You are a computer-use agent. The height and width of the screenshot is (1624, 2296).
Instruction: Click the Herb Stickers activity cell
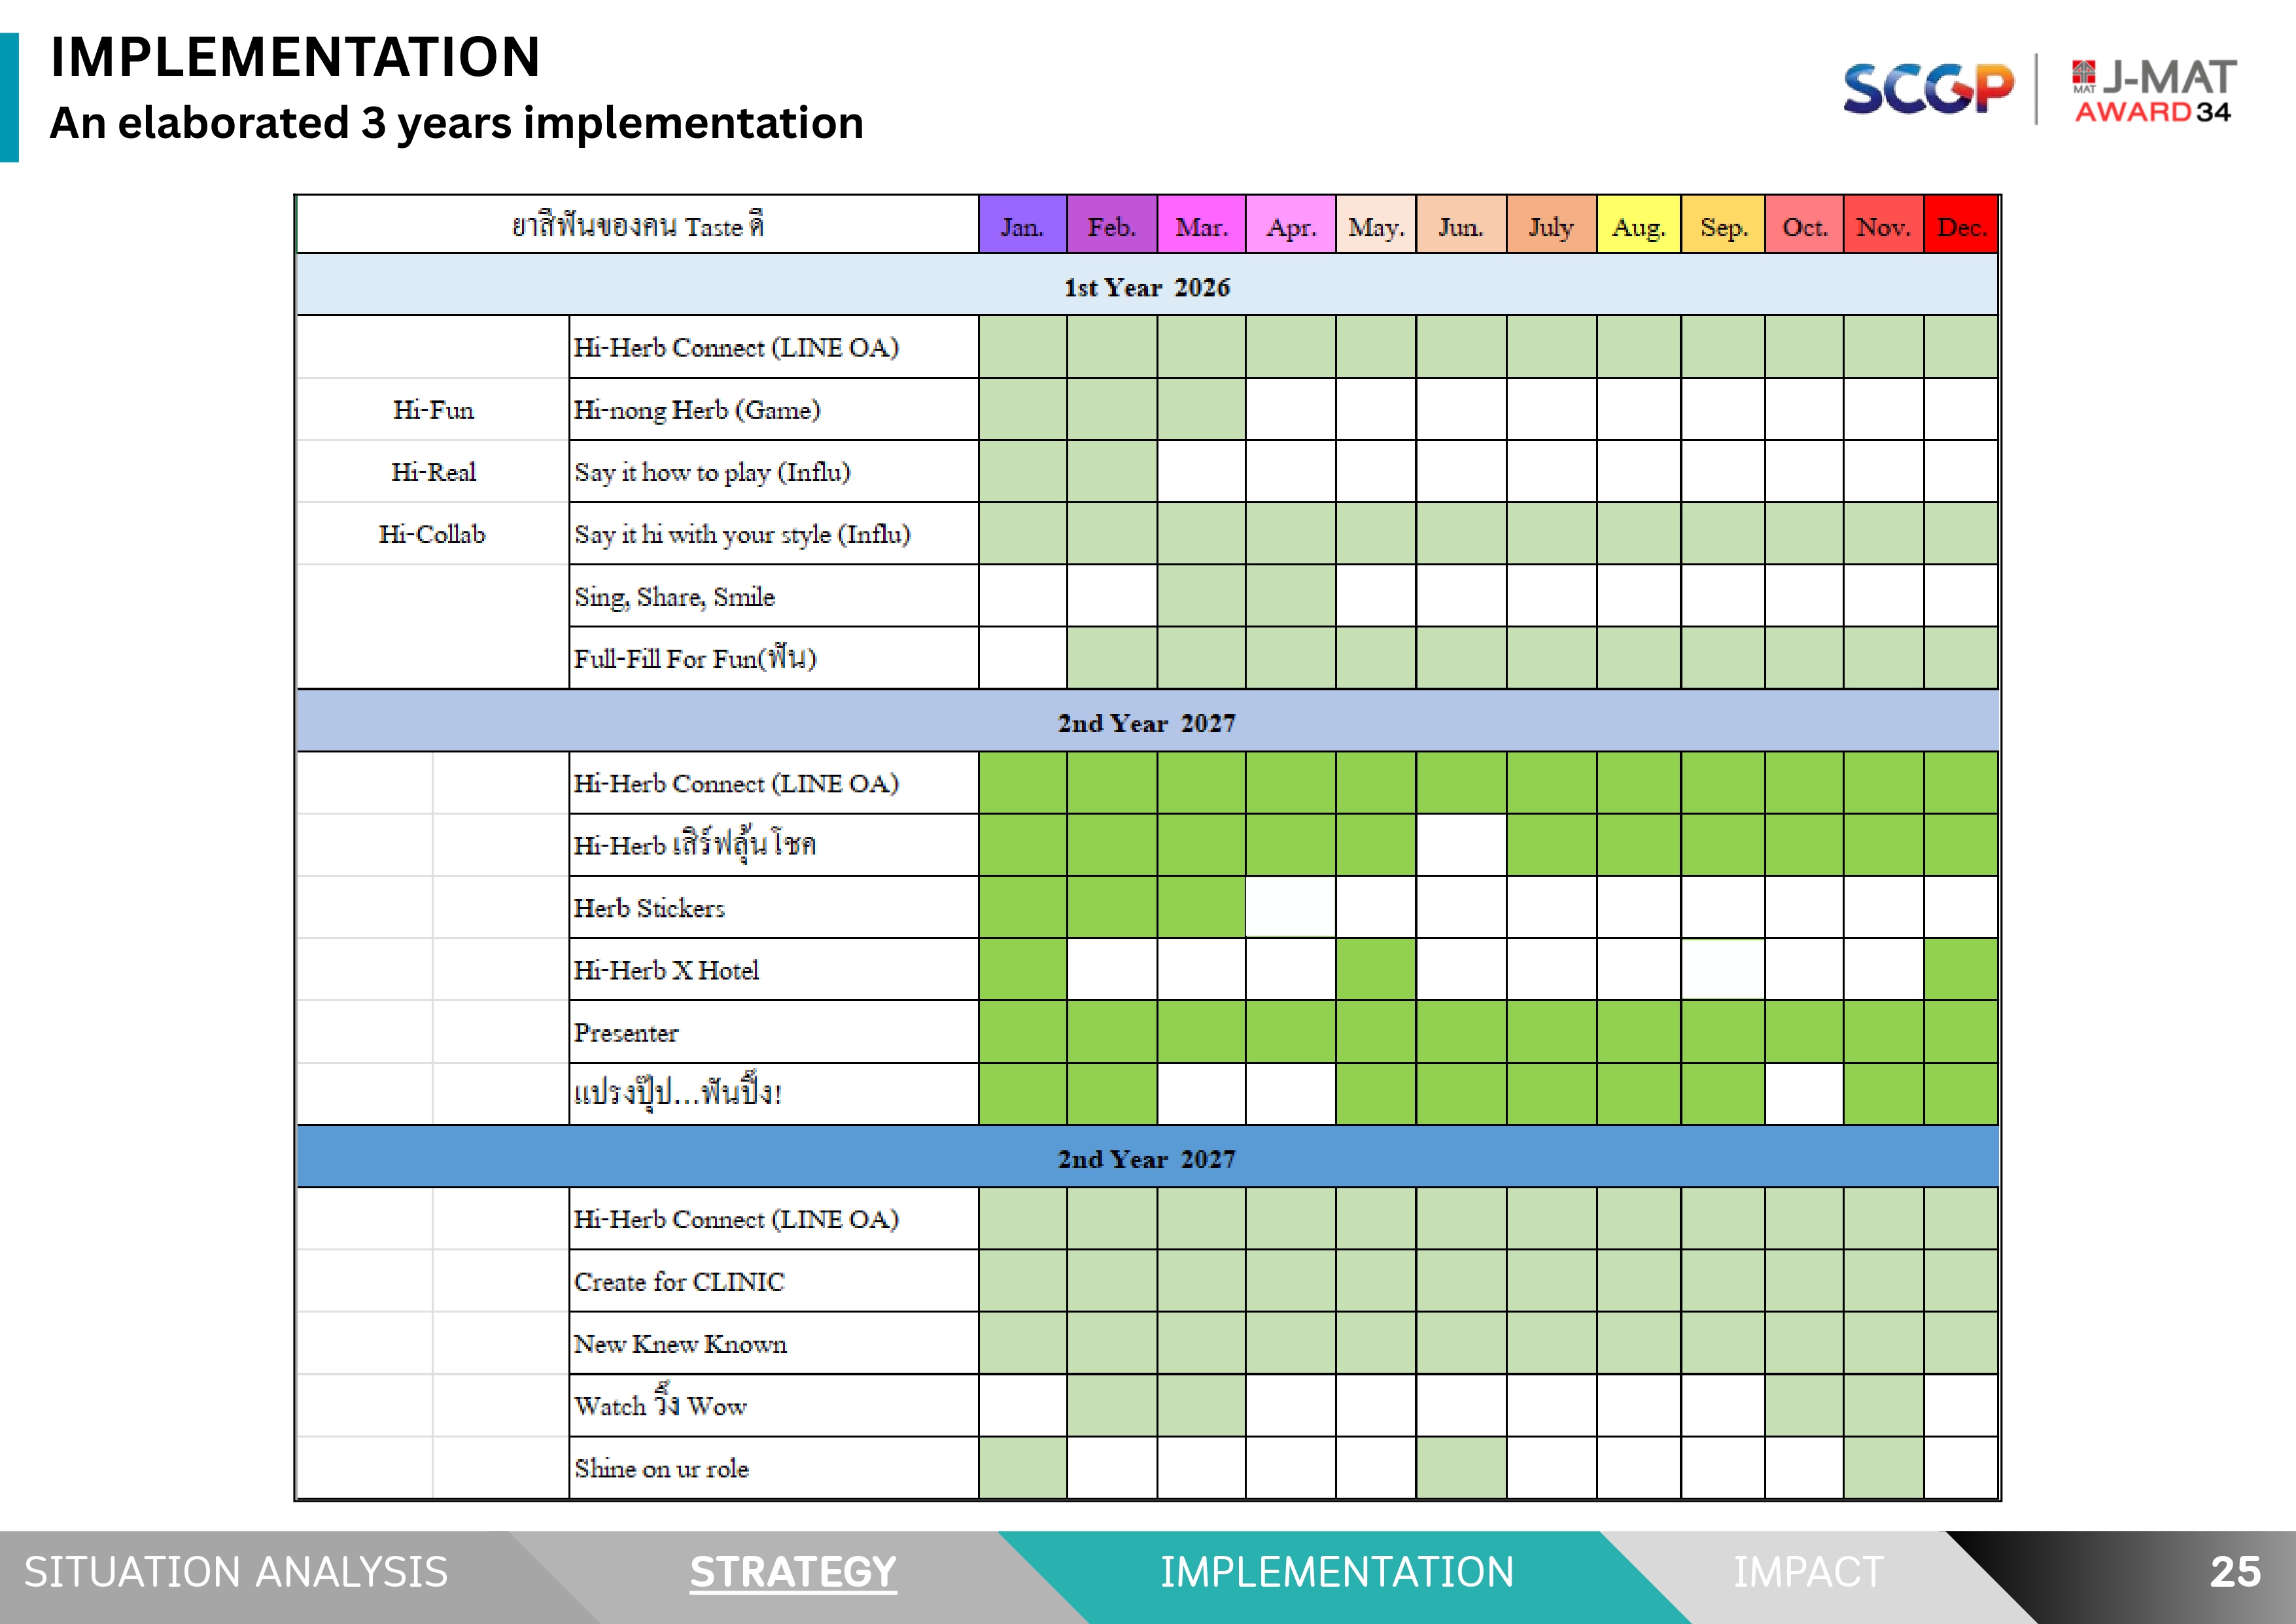click(649, 908)
